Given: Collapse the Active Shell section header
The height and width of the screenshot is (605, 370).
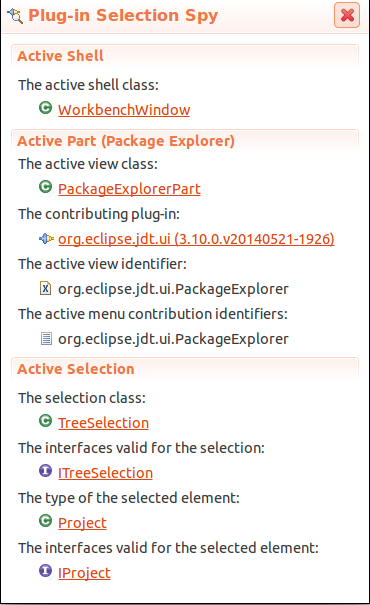Looking at the screenshot, I should 60,56.
